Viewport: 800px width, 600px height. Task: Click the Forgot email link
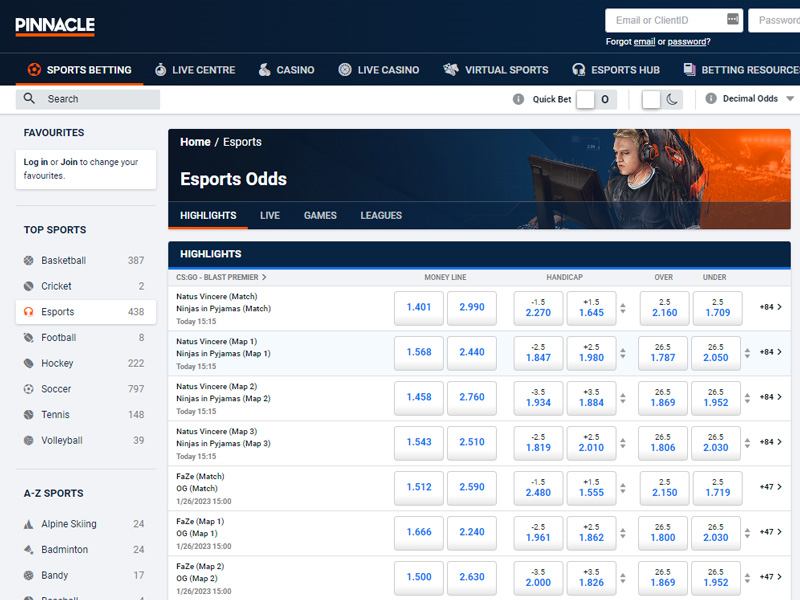tap(644, 42)
